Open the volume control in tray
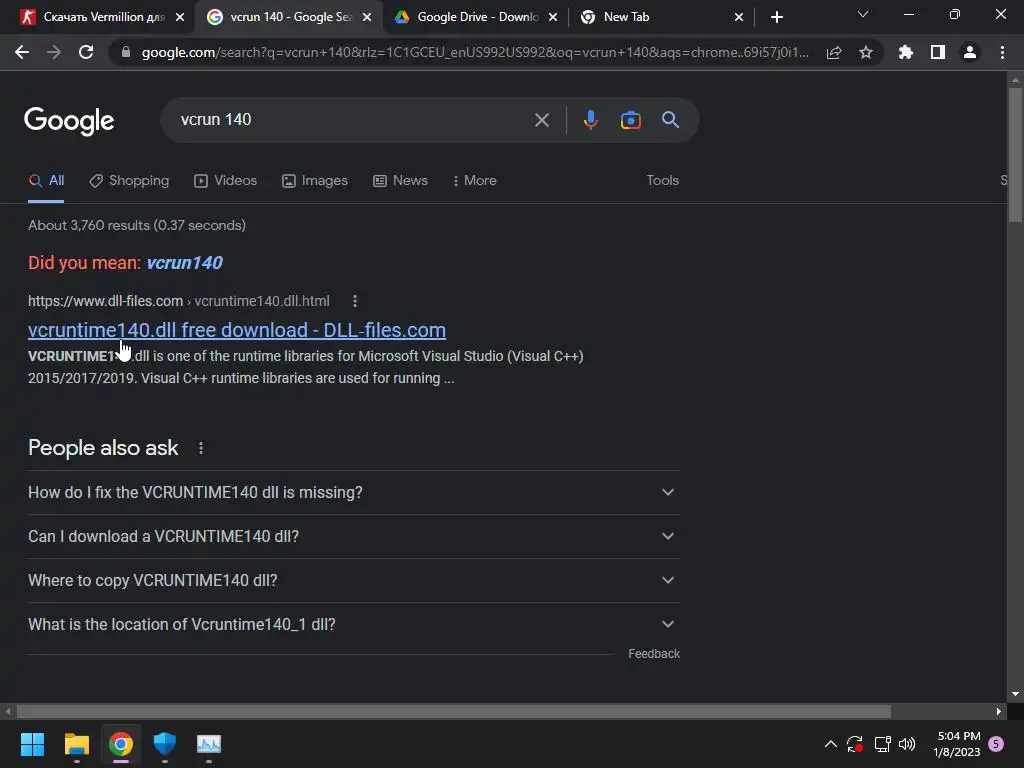The image size is (1024, 768). tap(907, 744)
